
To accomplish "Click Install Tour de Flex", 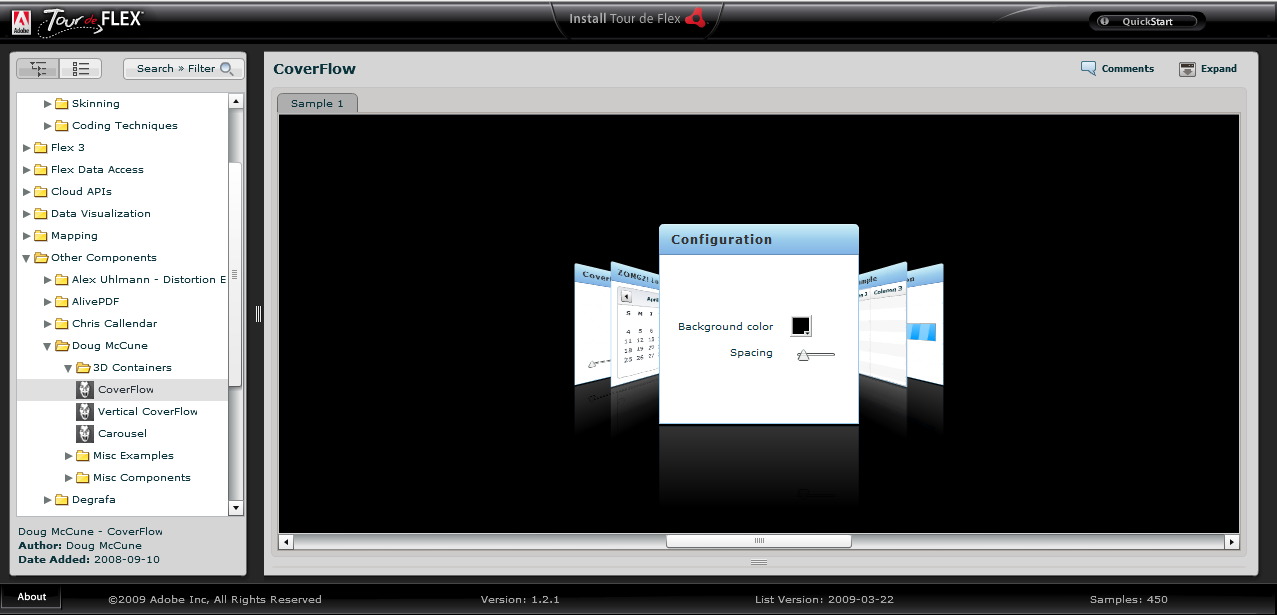I will tap(625, 19).
